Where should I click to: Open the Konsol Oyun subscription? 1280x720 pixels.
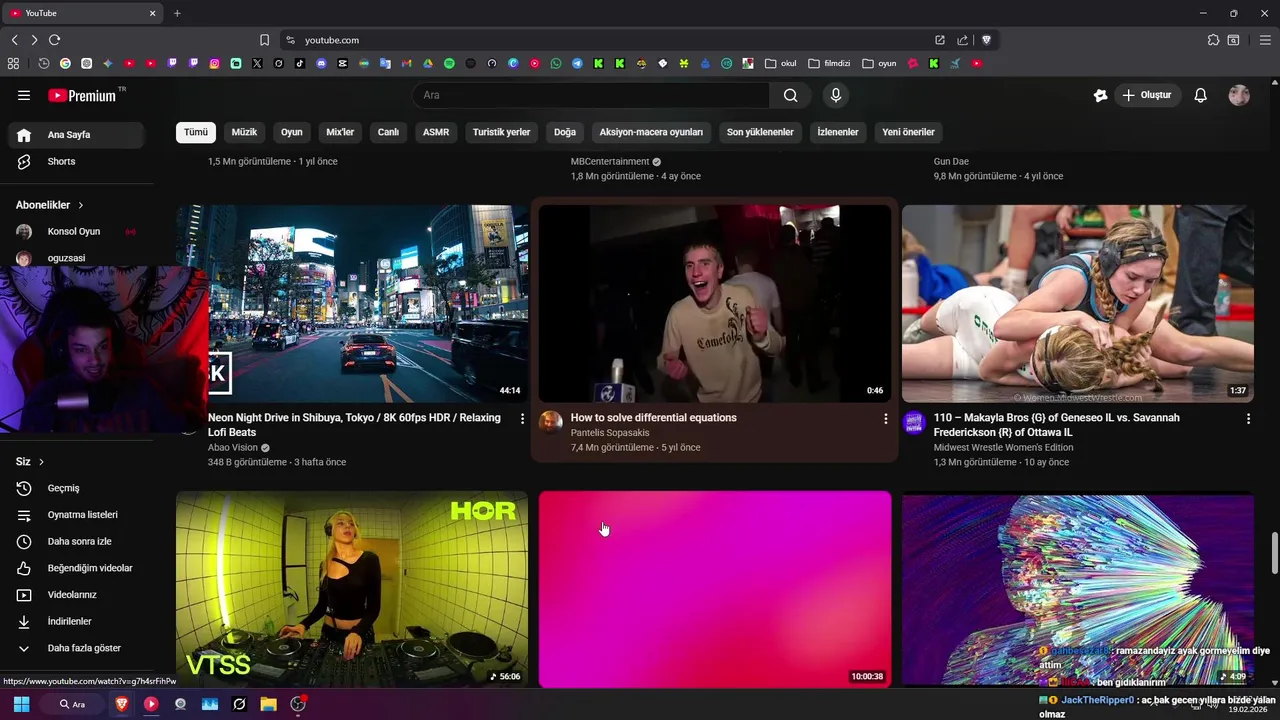click(x=77, y=231)
